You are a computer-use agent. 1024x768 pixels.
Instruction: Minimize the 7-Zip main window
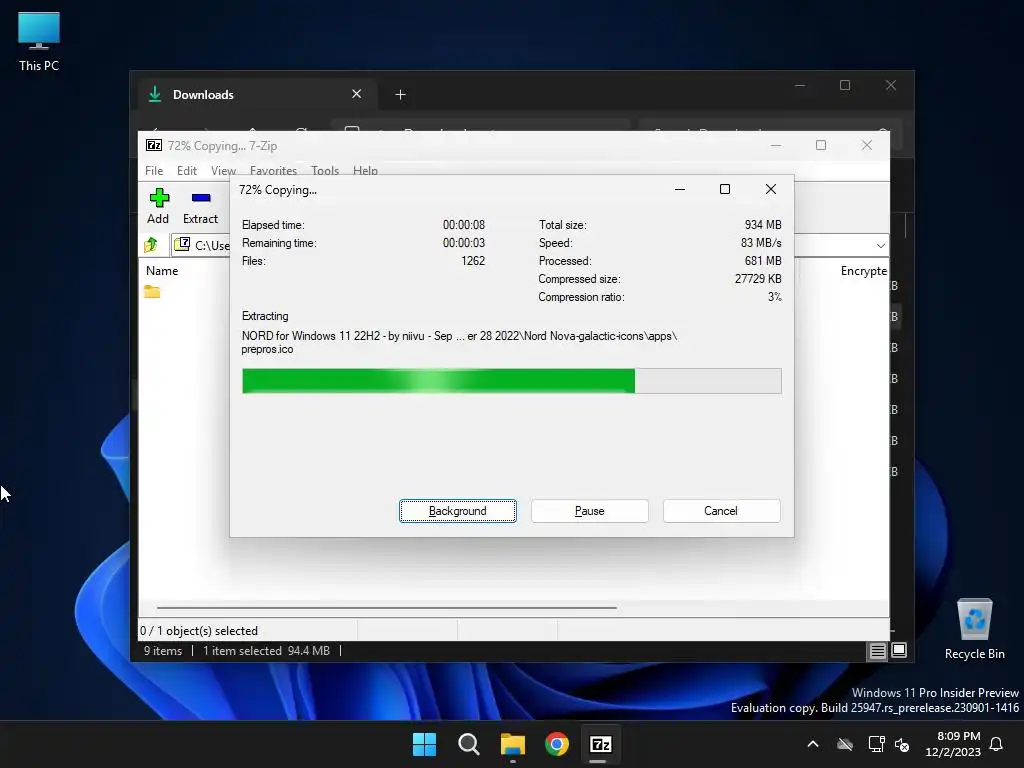click(776, 145)
